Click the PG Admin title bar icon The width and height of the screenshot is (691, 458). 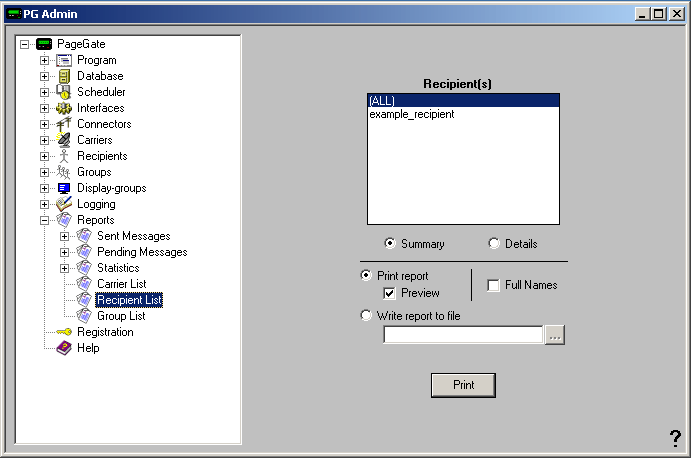pyautogui.click(x=15, y=14)
